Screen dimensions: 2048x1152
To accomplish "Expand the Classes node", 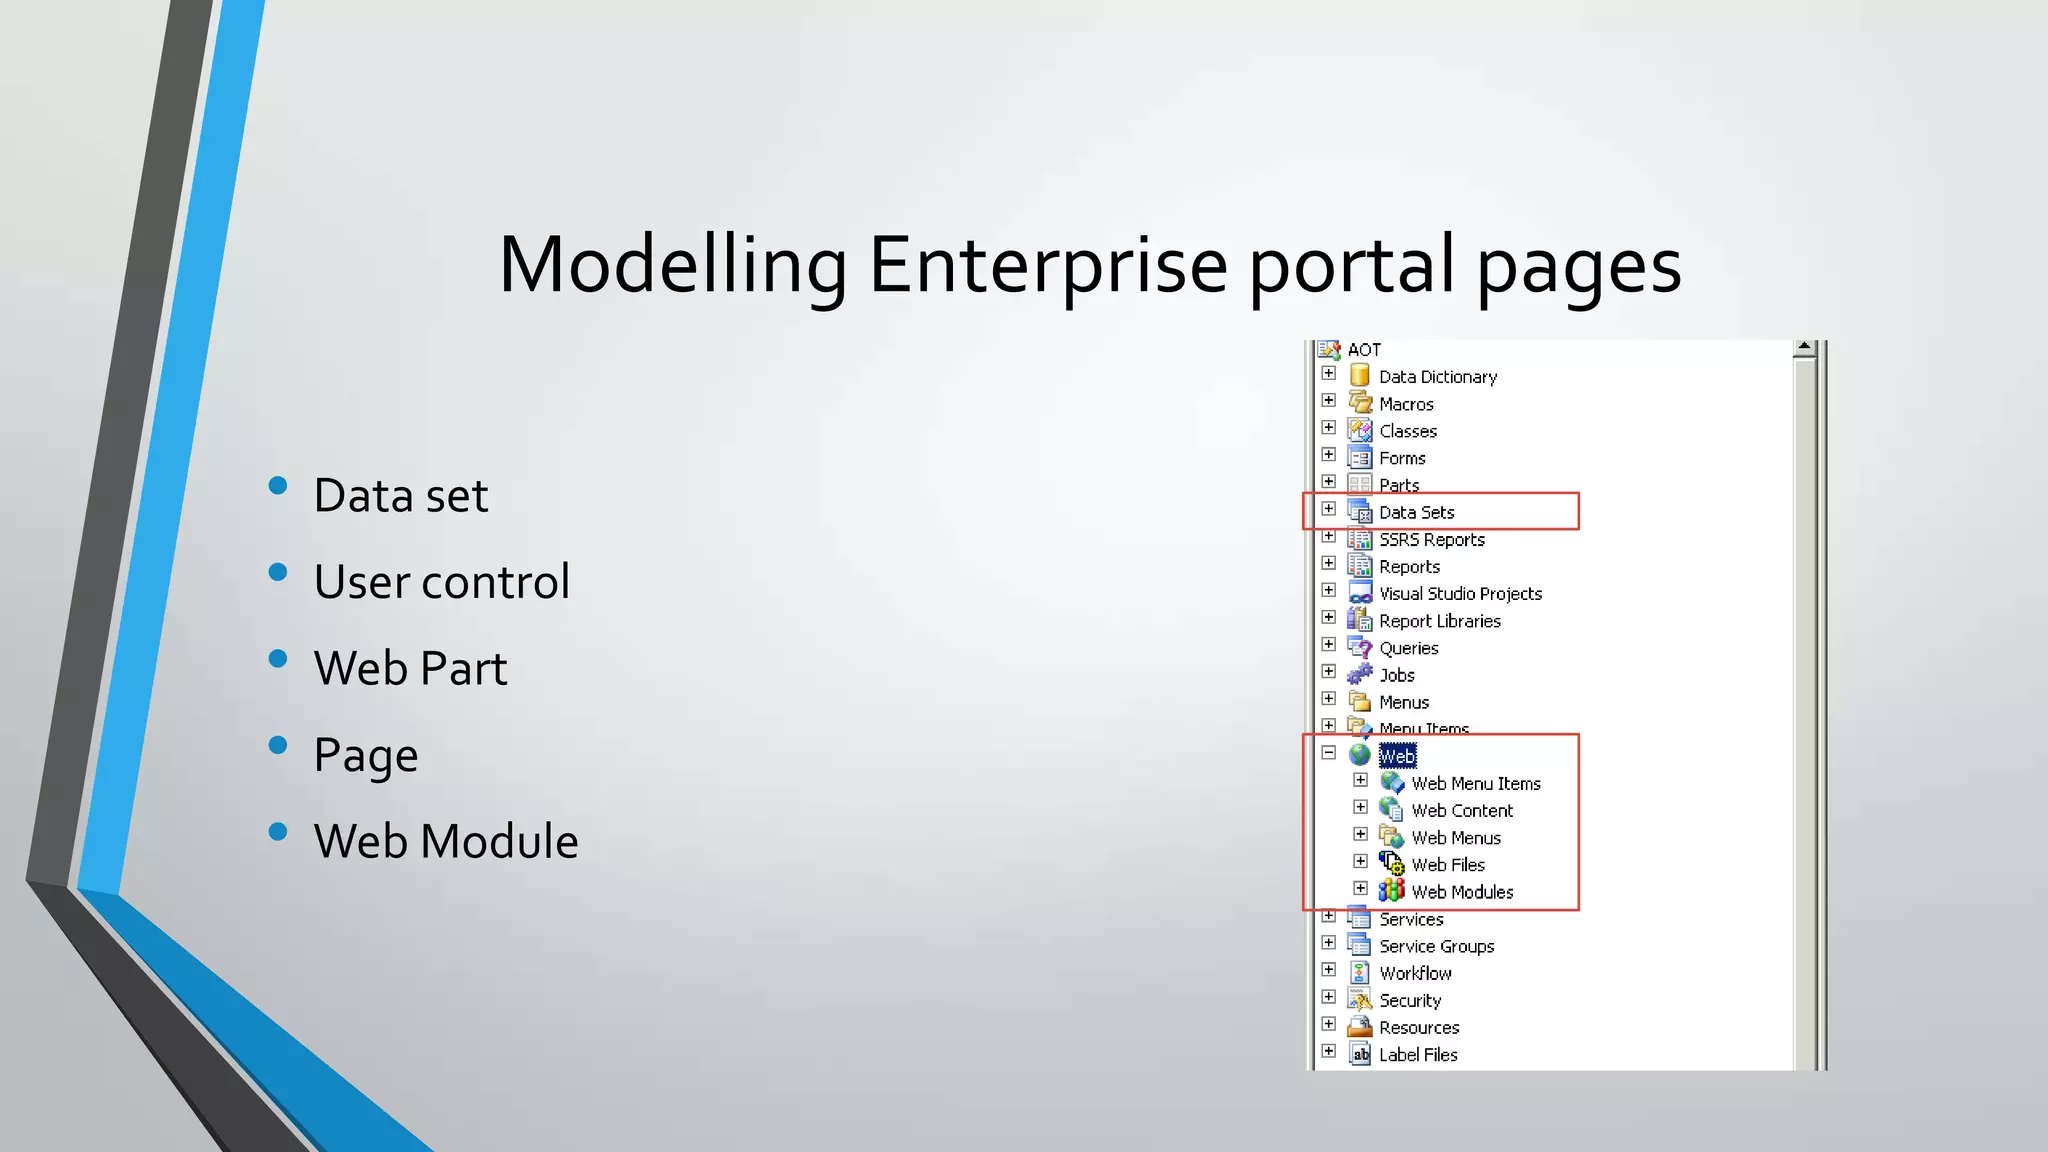I will tap(1329, 427).
